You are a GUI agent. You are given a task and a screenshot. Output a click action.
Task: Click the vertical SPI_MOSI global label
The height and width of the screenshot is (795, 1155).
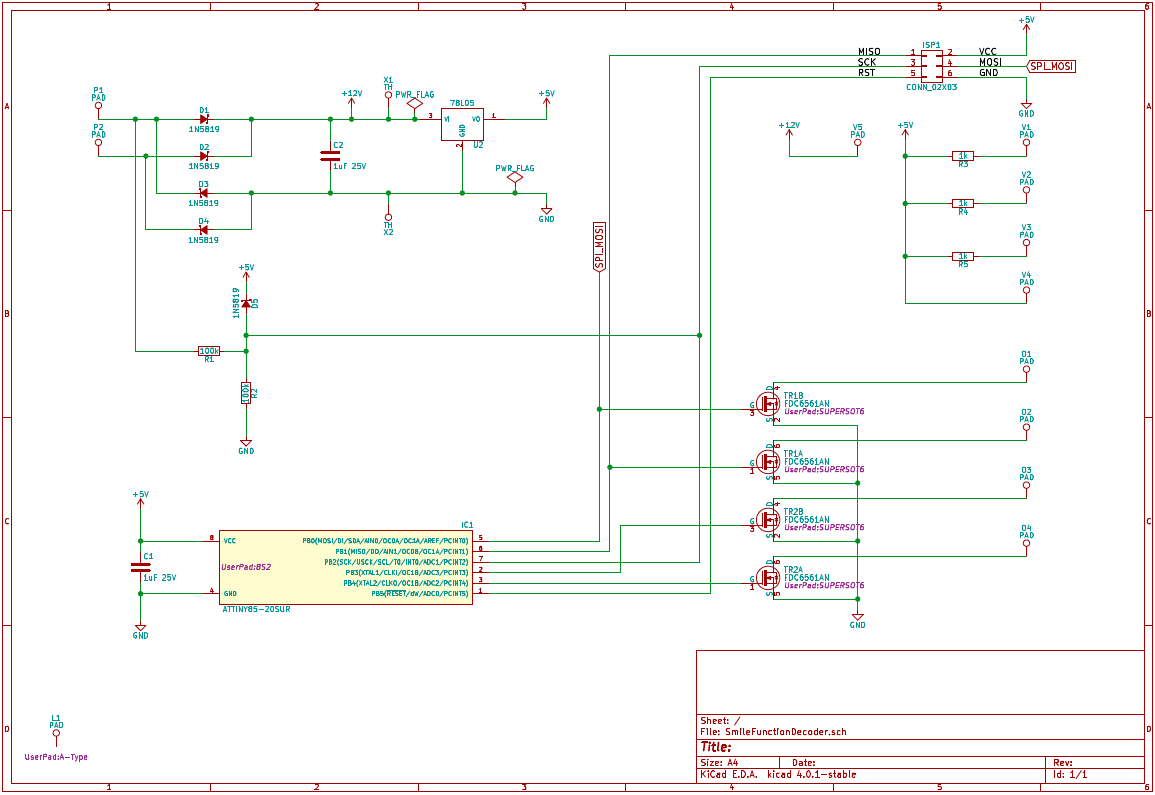[600, 247]
